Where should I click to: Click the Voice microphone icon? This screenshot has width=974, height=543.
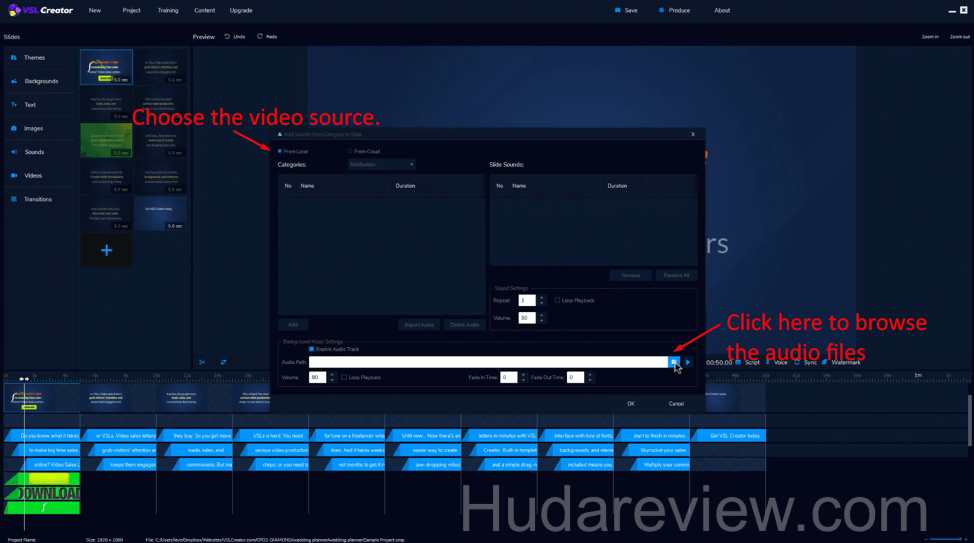pyautogui.click(x=768, y=362)
